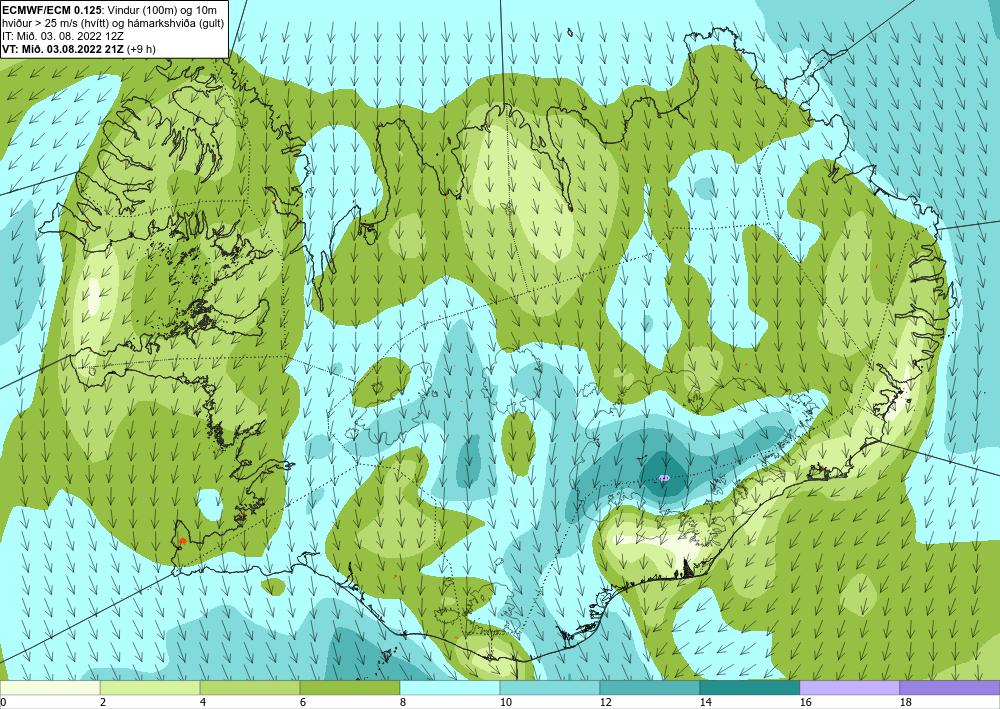Viewport: 1000px width, 709px height.
Task: Click the 0–2 m/s palest legend swatch
Action: point(50,688)
